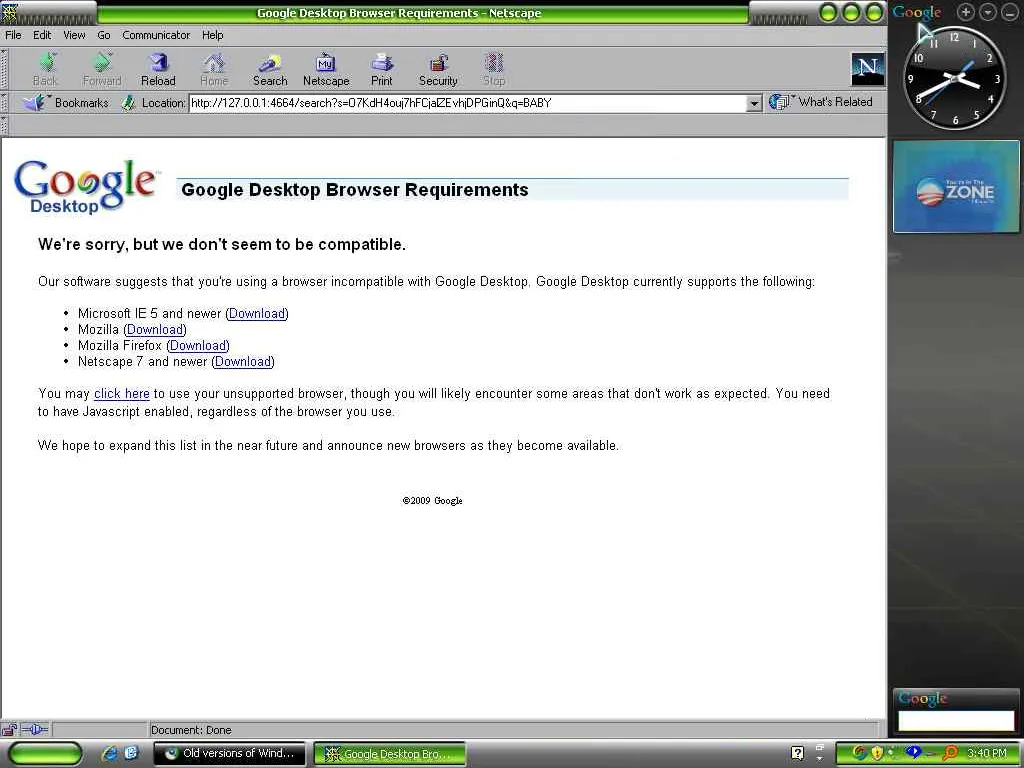The height and width of the screenshot is (768, 1024).
Task: Click the Netscape N logo
Action: (867, 69)
